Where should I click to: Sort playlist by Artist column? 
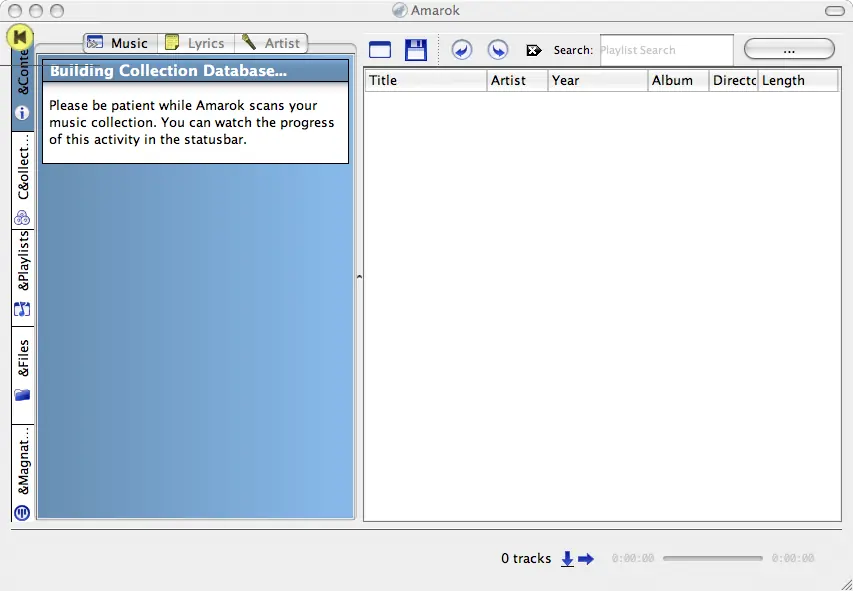click(x=517, y=81)
